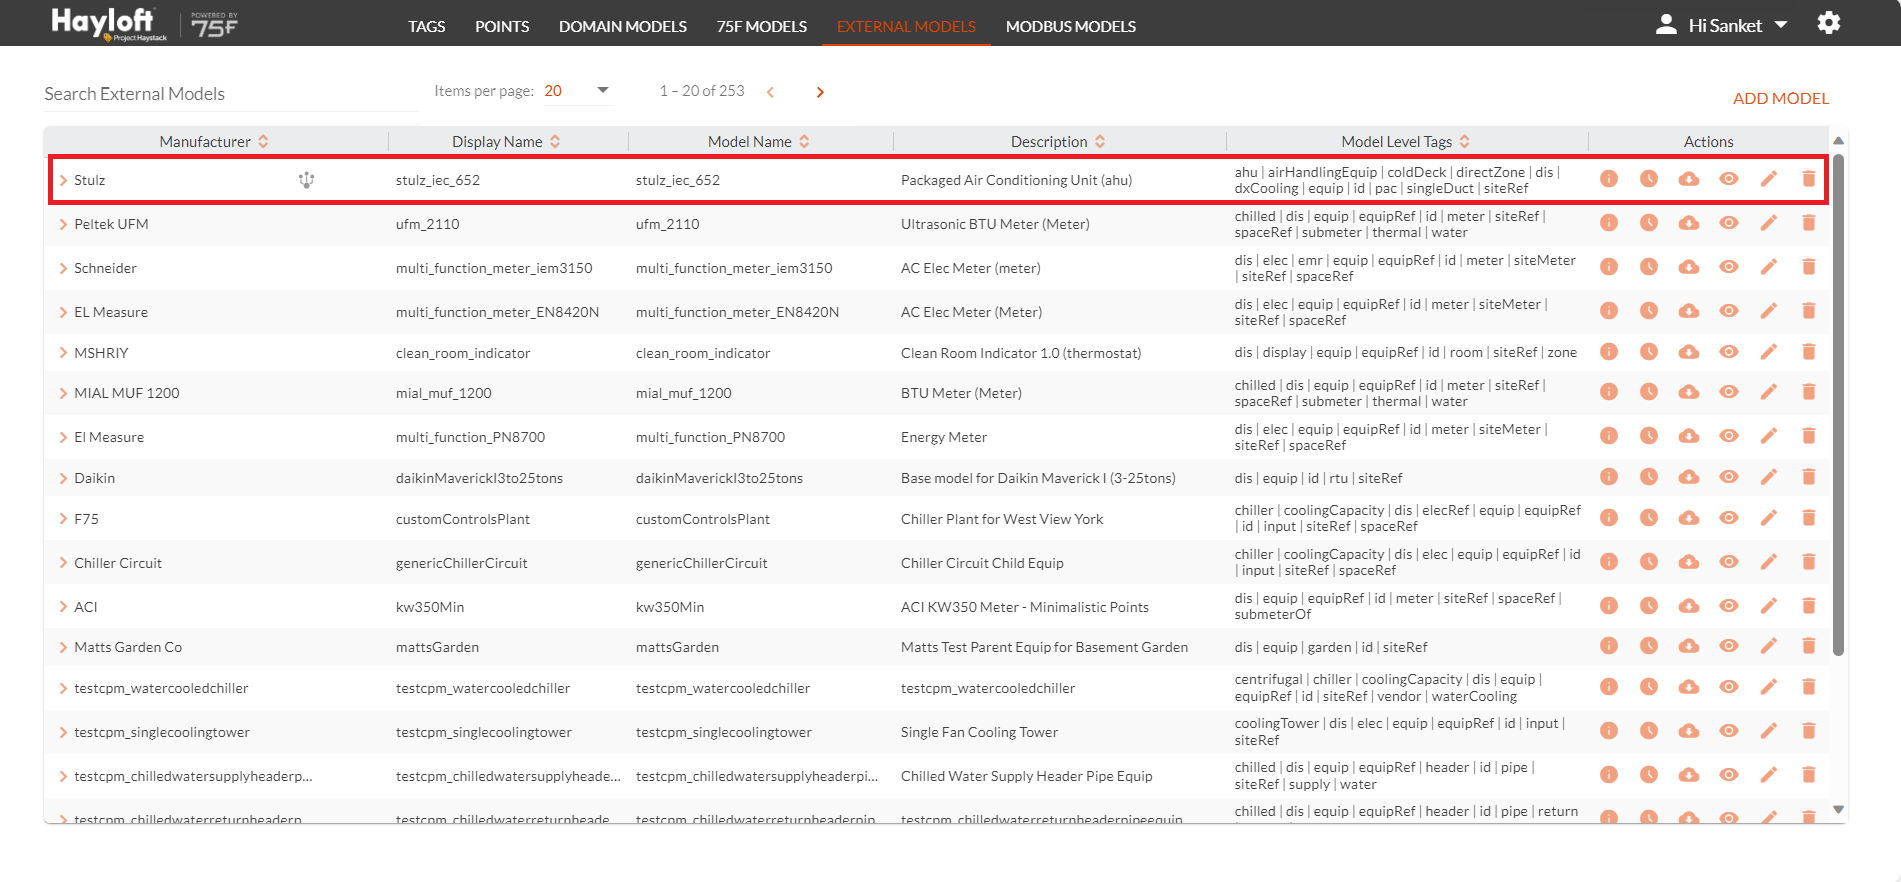Viewport: 1901px width, 882px height.
Task: Expand the Stulz row
Action: [63, 180]
